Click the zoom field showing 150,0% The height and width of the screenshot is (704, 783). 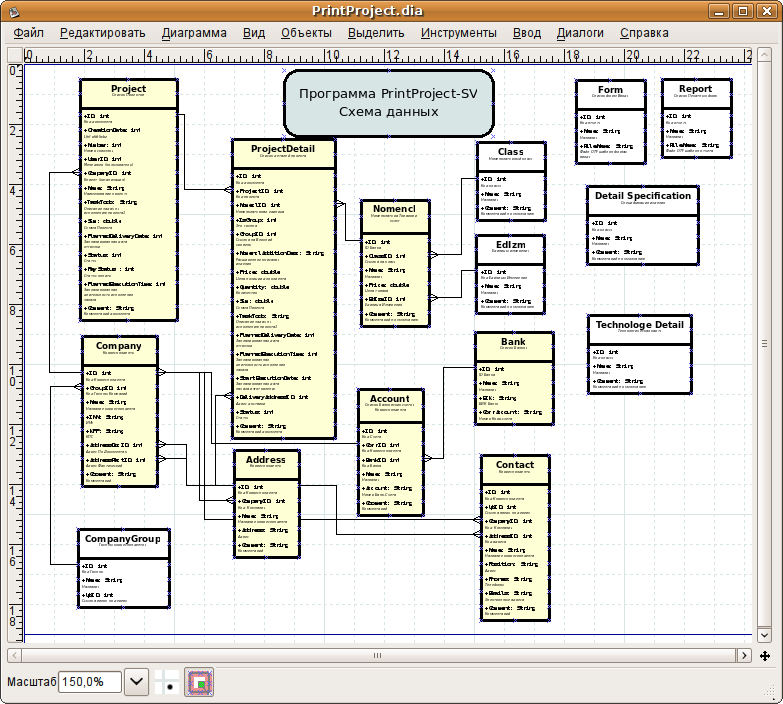click(89, 682)
